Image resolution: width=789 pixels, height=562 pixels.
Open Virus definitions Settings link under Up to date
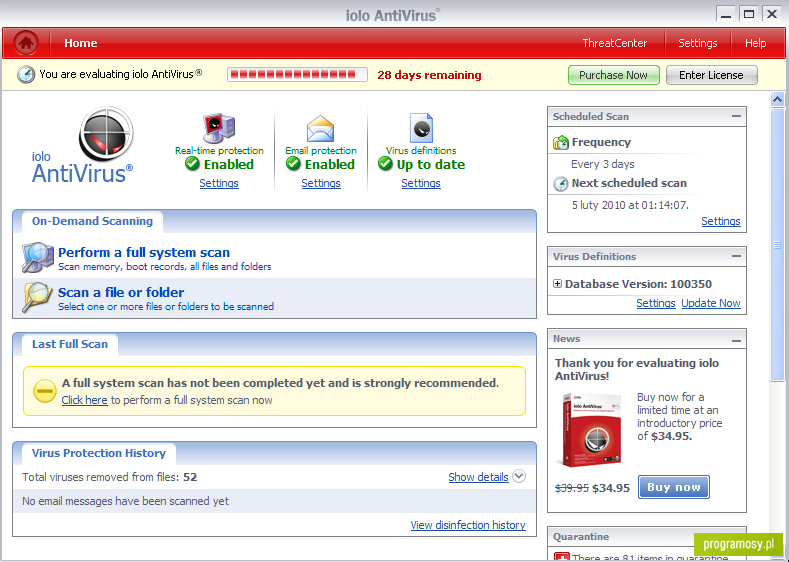point(421,183)
